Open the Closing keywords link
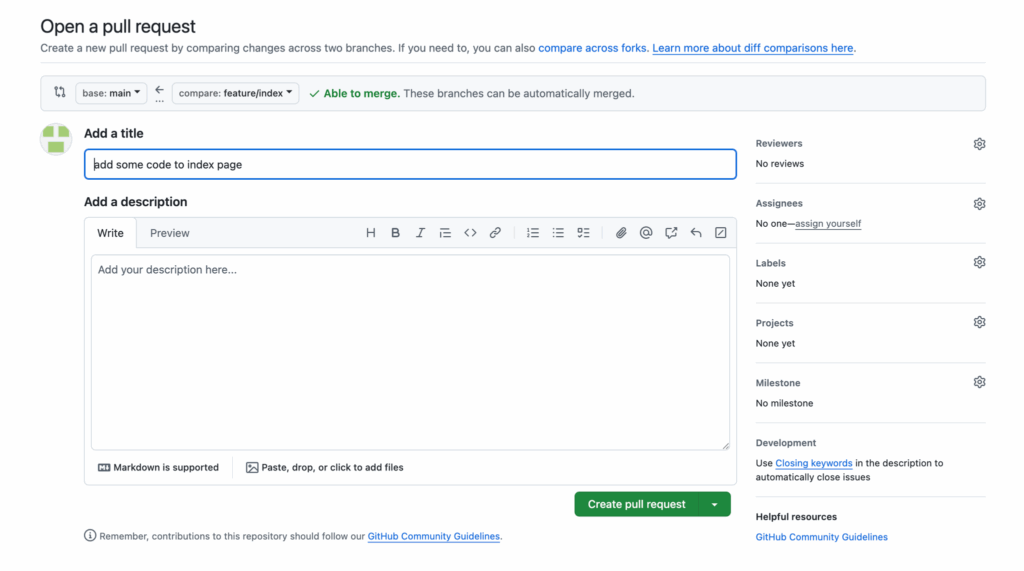 click(813, 464)
